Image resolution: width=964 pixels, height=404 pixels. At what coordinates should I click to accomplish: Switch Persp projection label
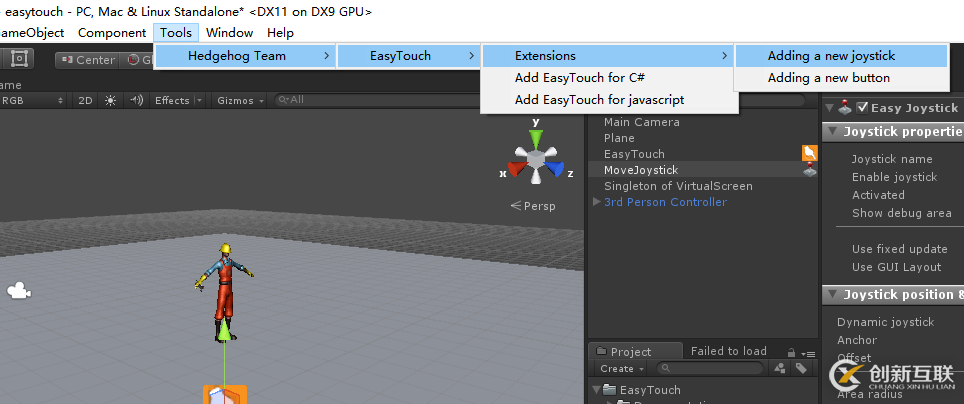click(x=533, y=206)
